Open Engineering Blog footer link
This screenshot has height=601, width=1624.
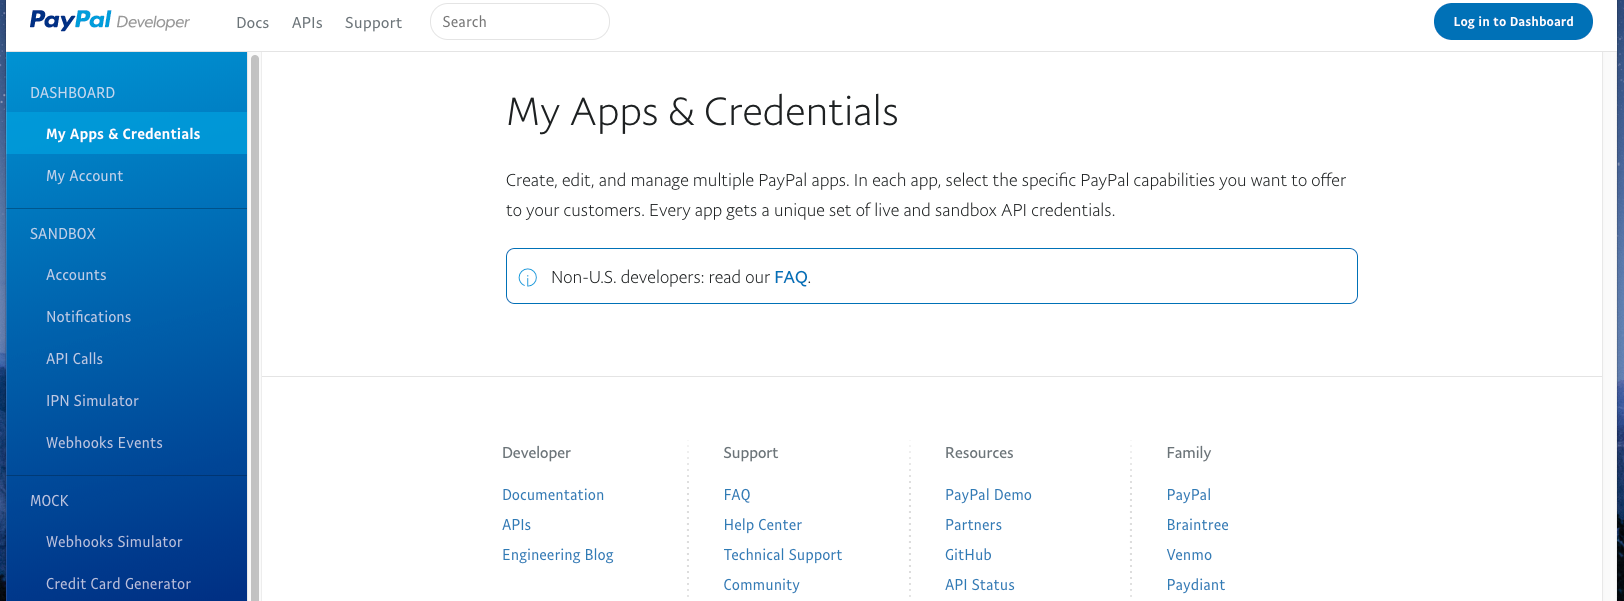558,554
